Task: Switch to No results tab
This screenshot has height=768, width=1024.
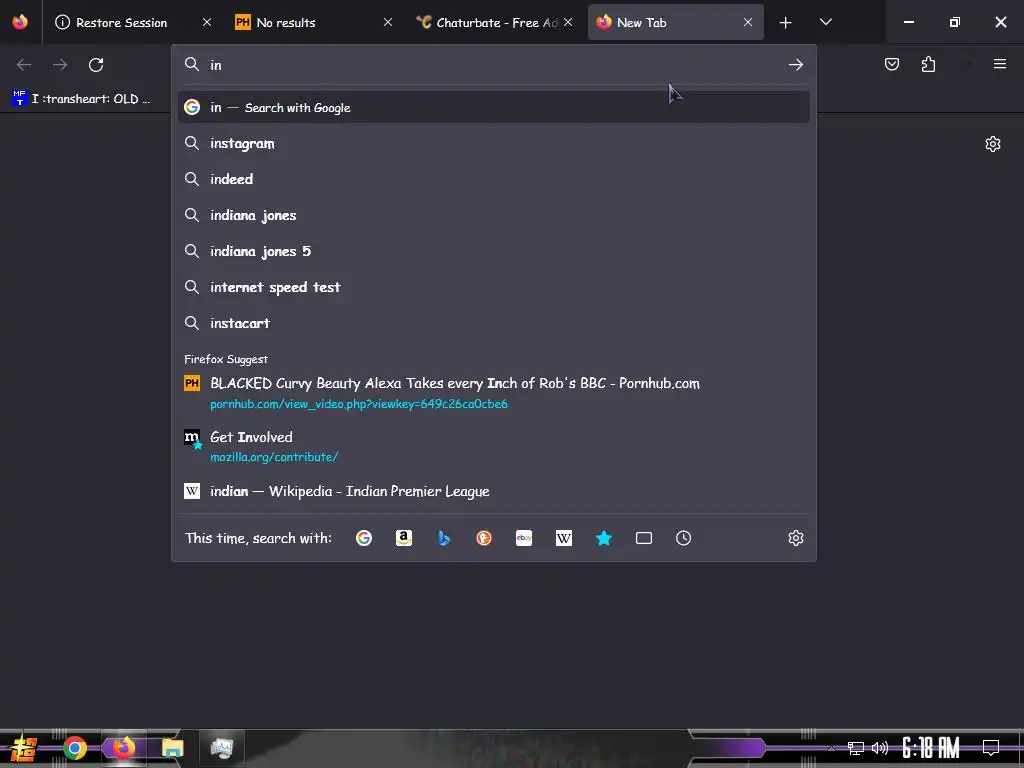Action: [x=311, y=23]
